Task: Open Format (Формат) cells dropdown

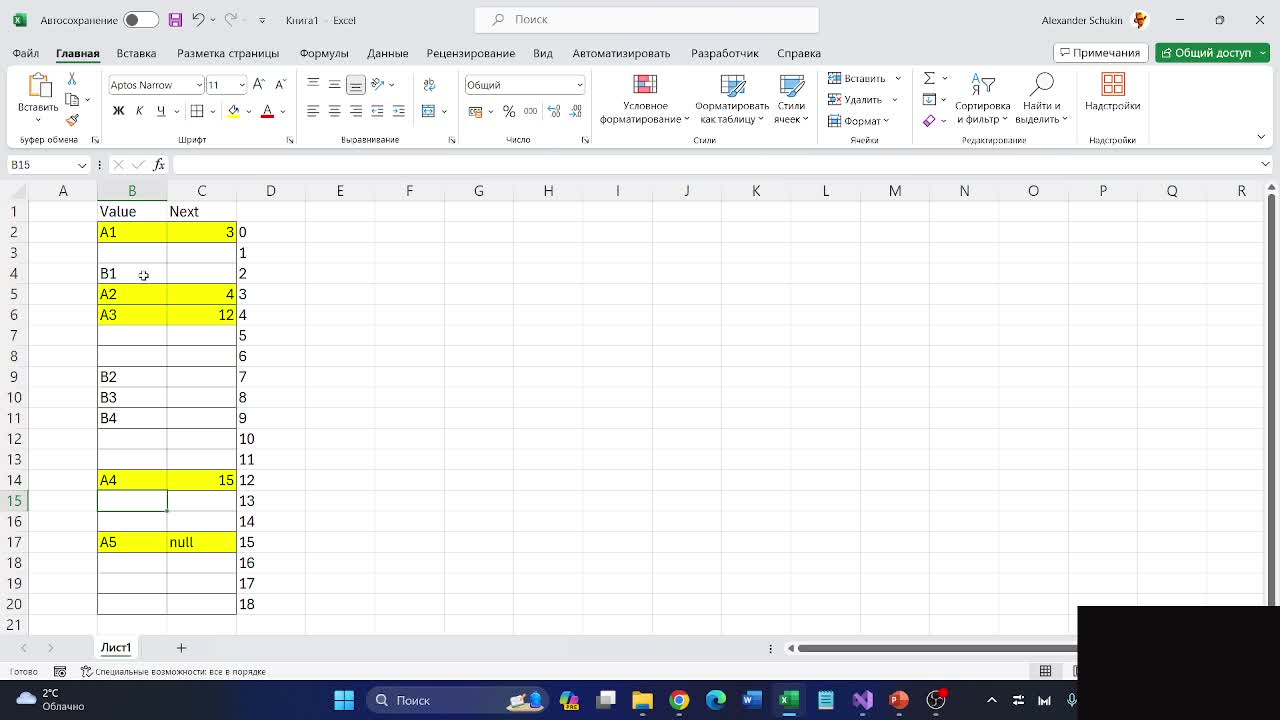Action: [859, 121]
